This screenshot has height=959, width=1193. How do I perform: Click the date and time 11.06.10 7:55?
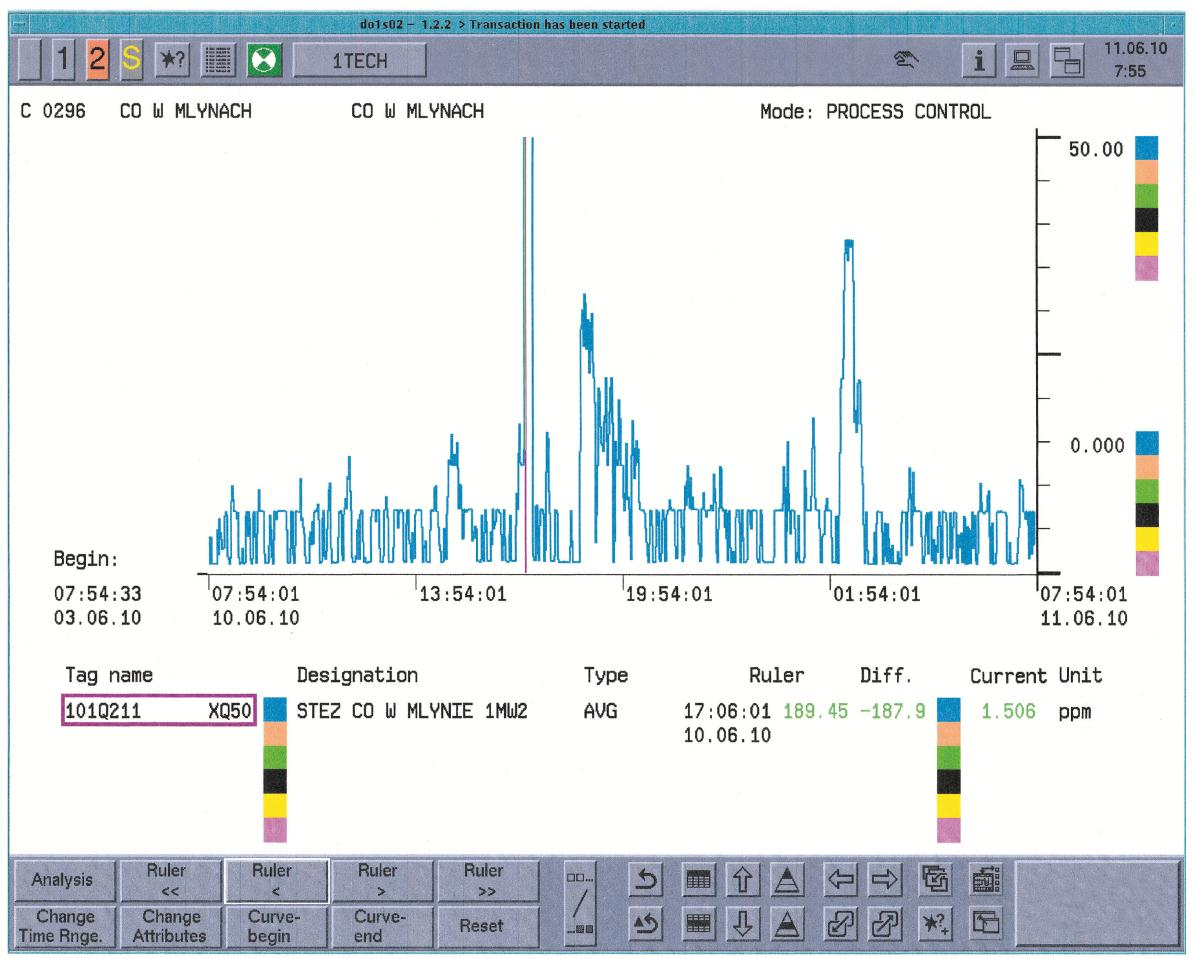(1135, 59)
